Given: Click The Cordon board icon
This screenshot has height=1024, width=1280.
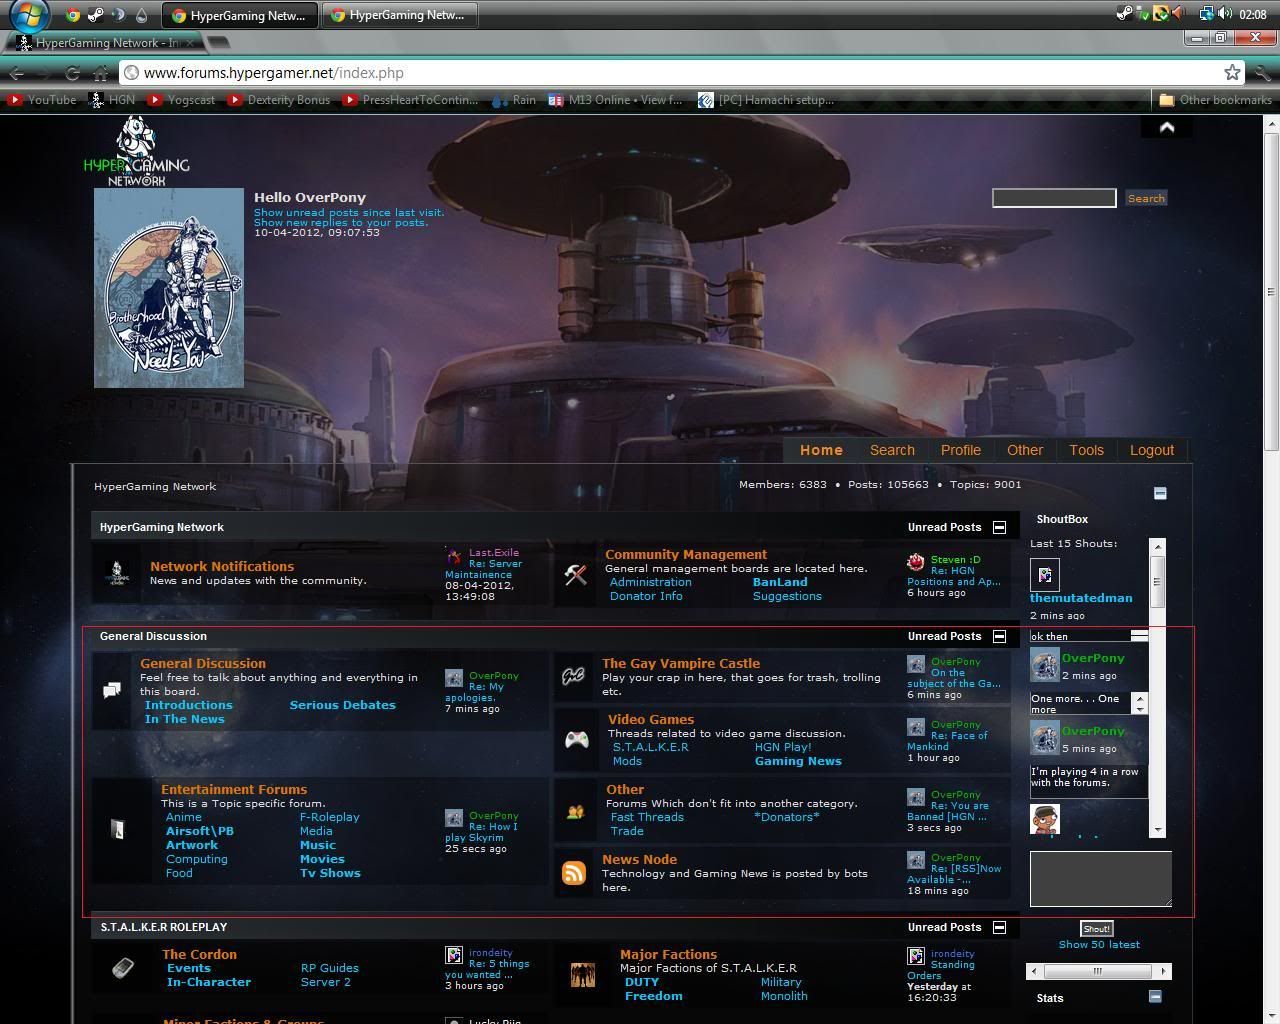Looking at the screenshot, I should click(x=122, y=968).
